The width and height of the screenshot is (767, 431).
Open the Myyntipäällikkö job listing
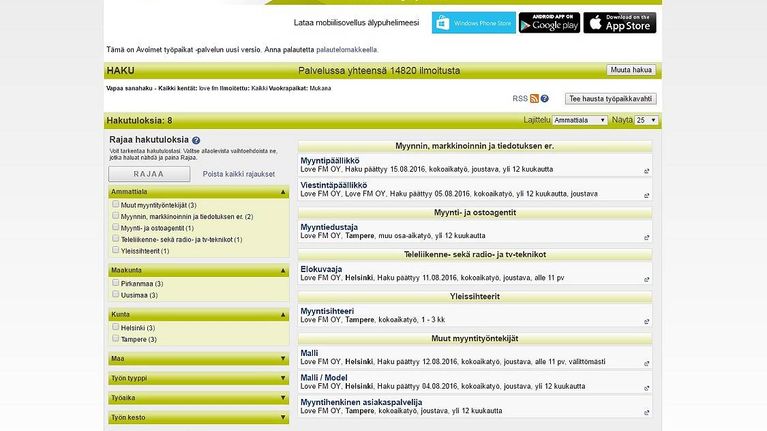(330, 160)
